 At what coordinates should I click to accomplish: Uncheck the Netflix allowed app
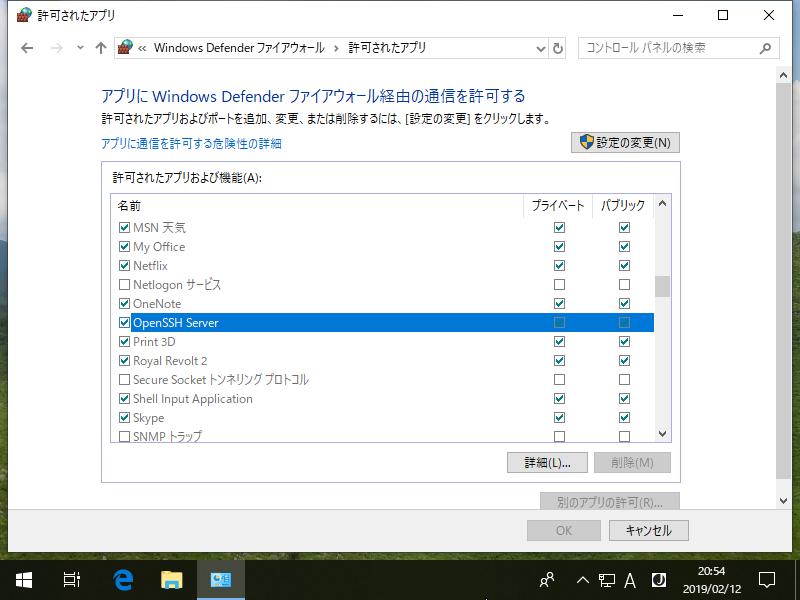(124, 265)
